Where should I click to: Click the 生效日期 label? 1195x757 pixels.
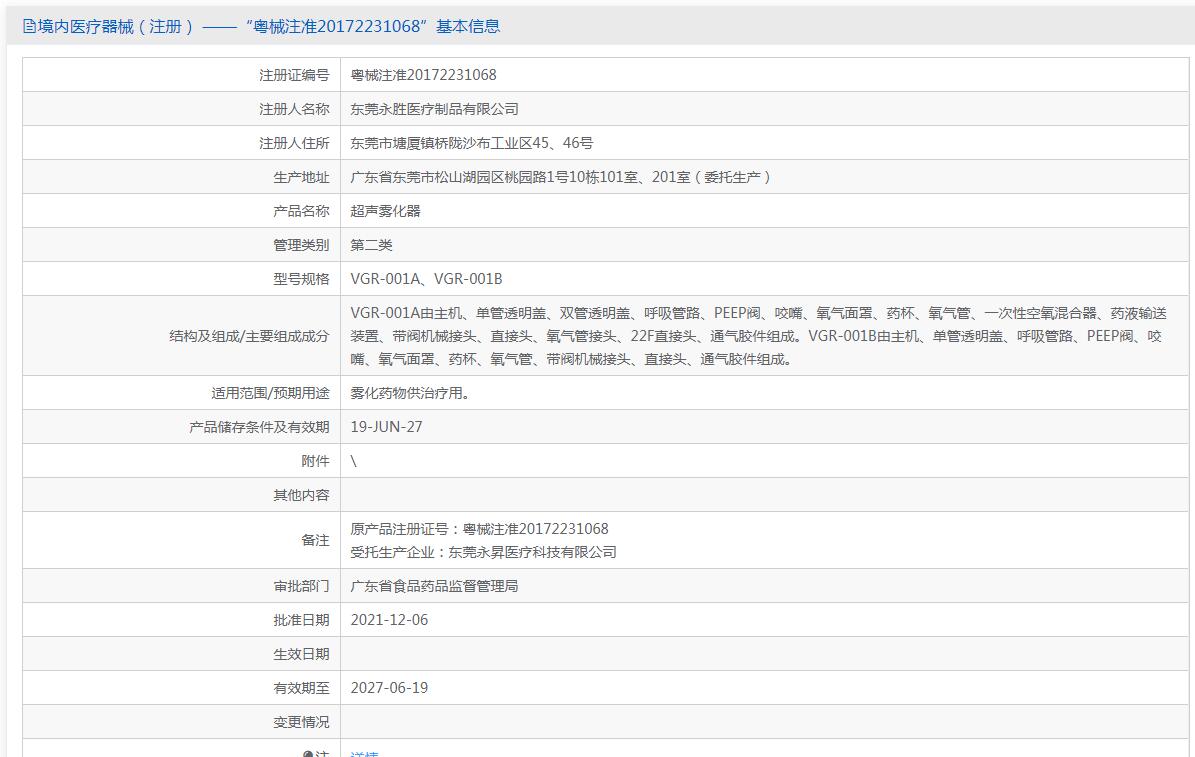[x=301, y=654]
